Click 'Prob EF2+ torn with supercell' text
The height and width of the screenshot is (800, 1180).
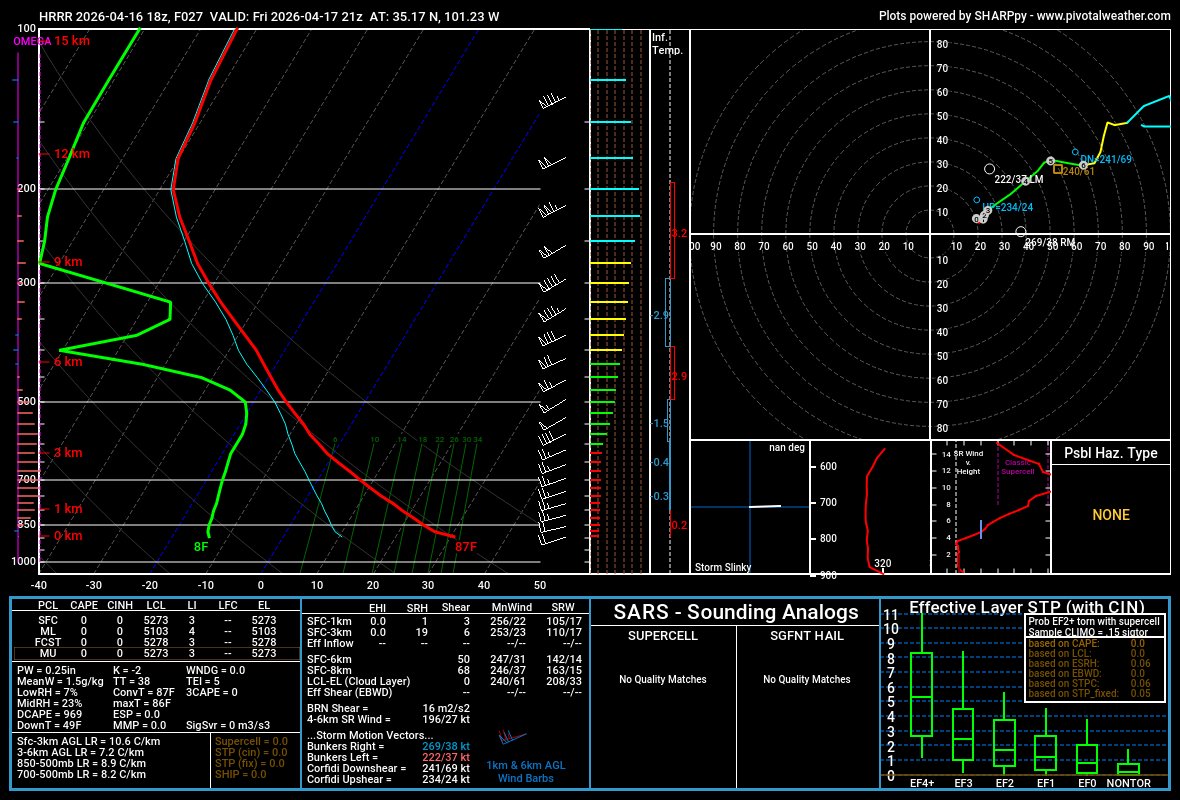coord(1094,621)
